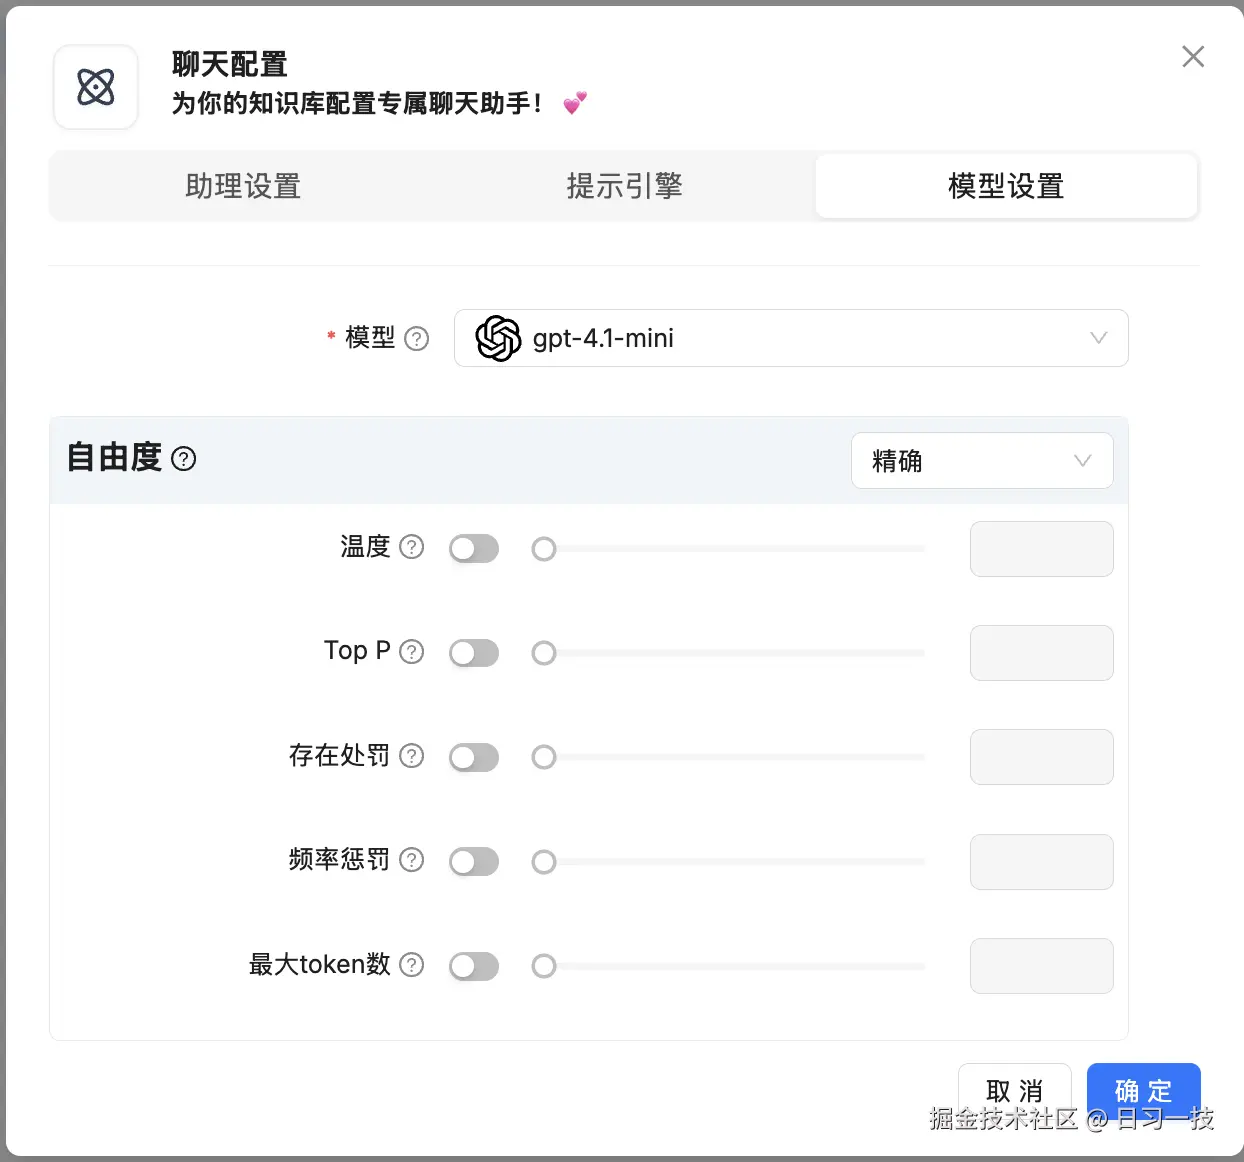Open the 提示引擎 tab

tap(624, 186)
